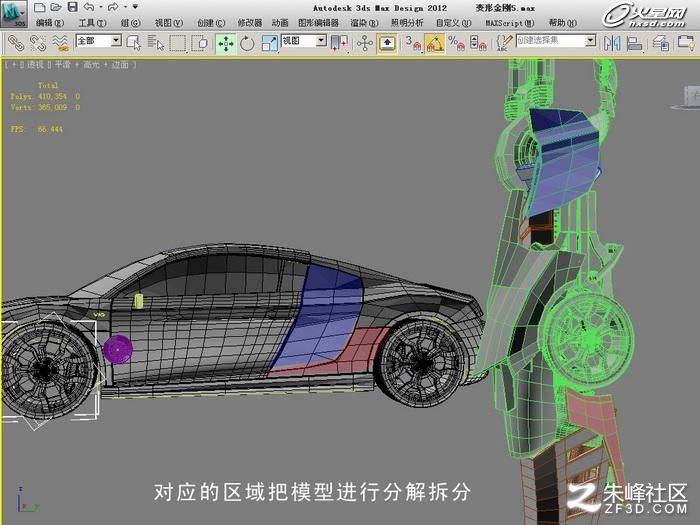The width and height of the screenshot is (700, 525).
Task: Toggle the Angle Snap button
Action: click(x=435, y=44)
